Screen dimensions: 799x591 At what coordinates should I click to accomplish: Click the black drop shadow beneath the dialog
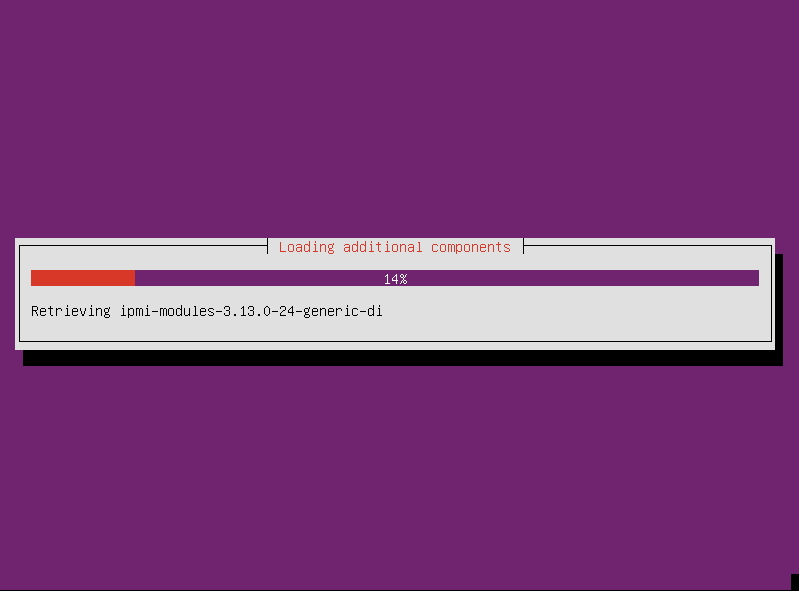[x=403, y=358]
